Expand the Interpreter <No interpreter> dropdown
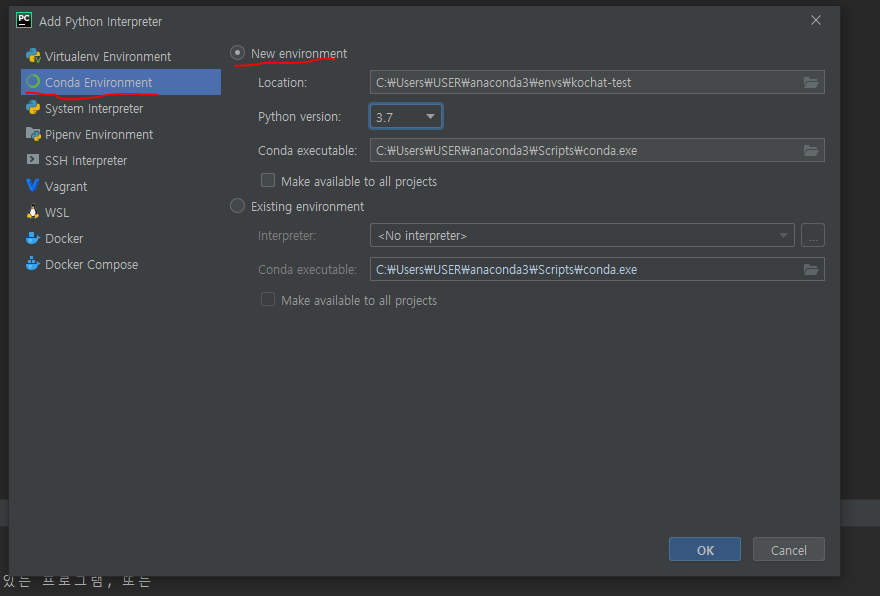The height and width of the screenshot is (596, 880). point(582,235)
